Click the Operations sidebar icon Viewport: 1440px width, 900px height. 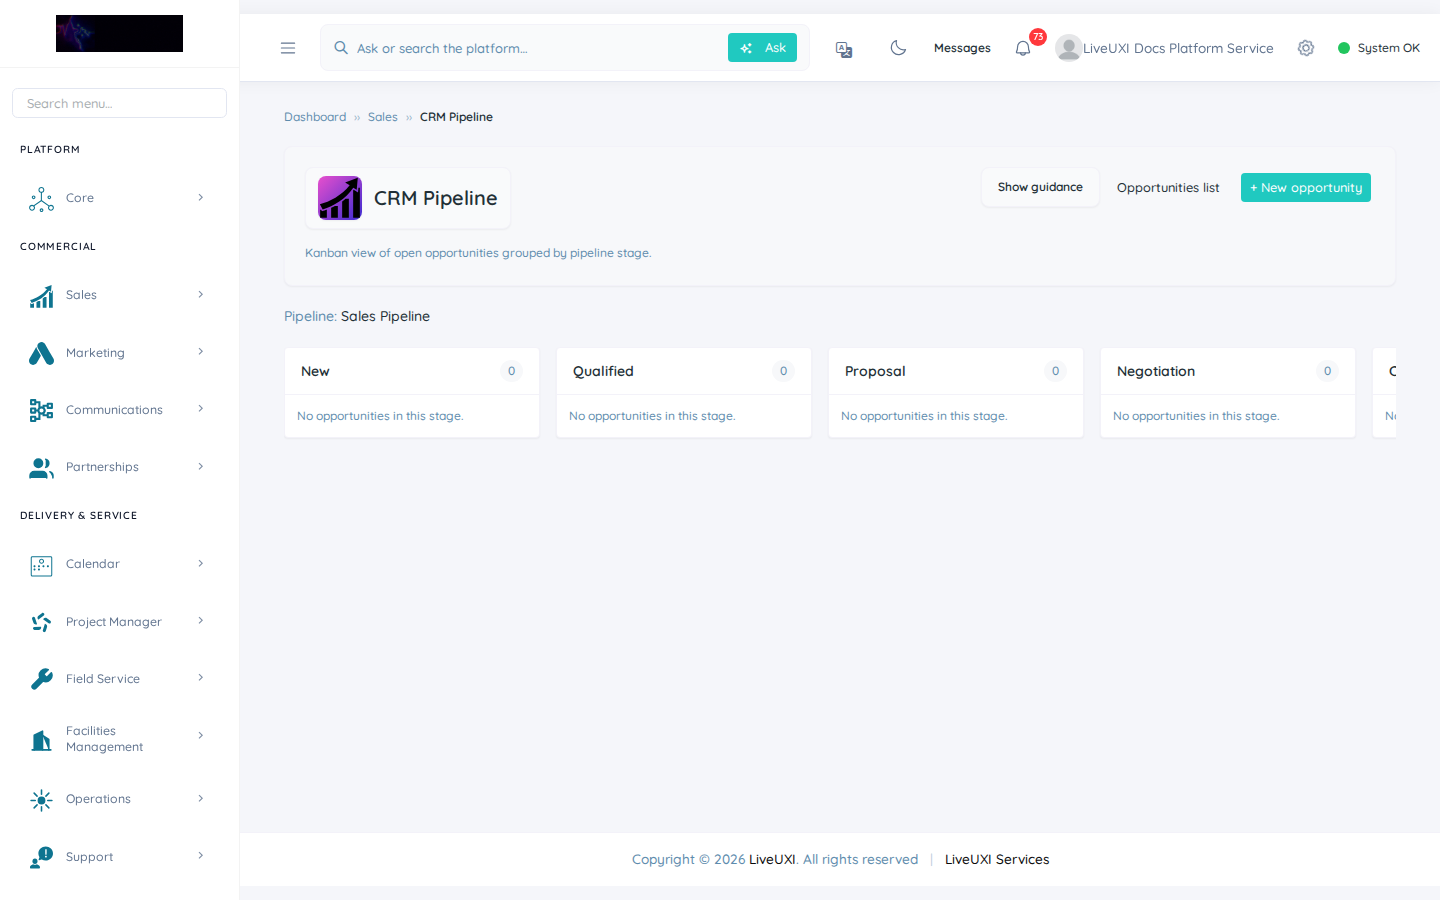[41, 800]
